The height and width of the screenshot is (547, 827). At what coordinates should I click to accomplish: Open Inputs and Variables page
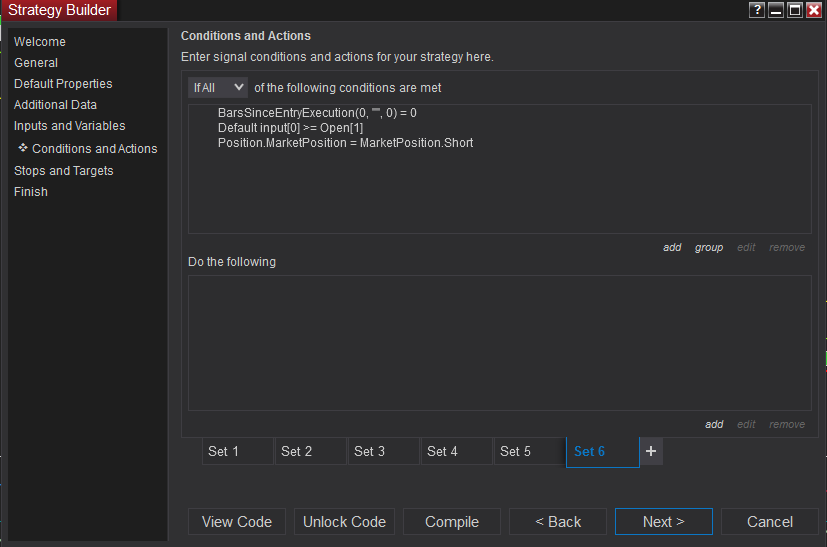point(70,126)
